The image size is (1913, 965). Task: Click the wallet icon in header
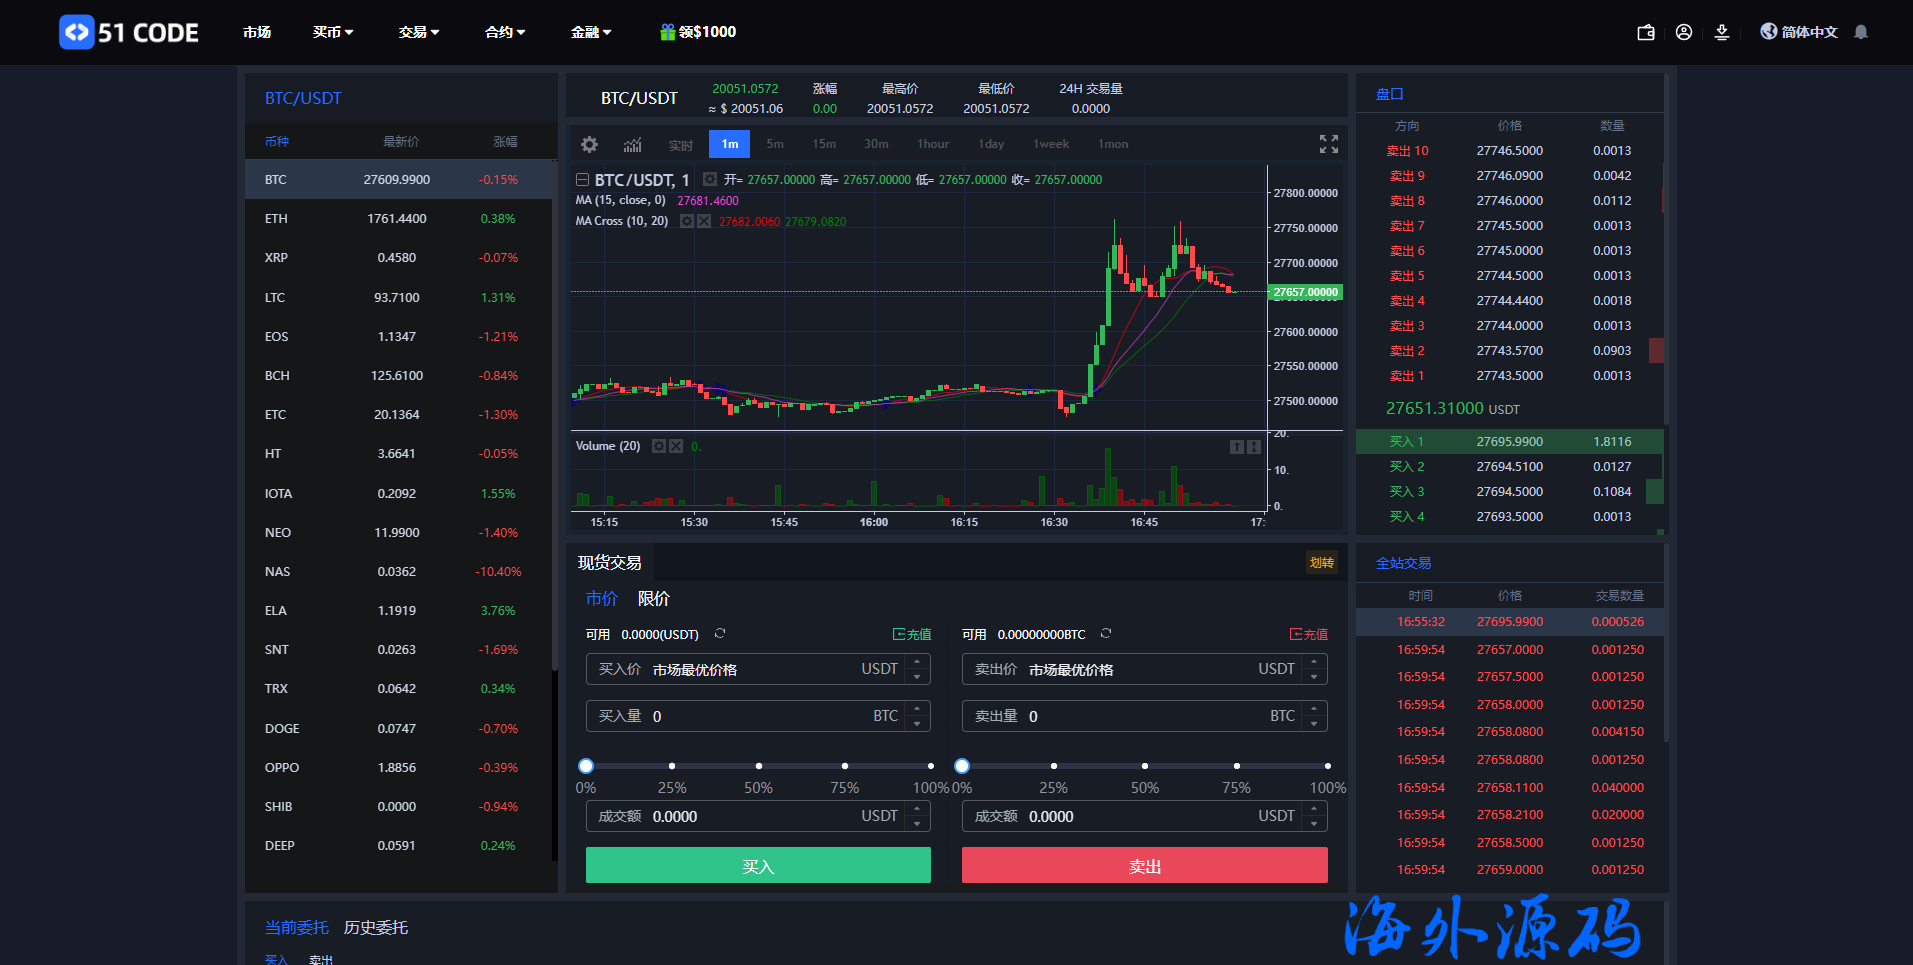tap(1645, 32)
